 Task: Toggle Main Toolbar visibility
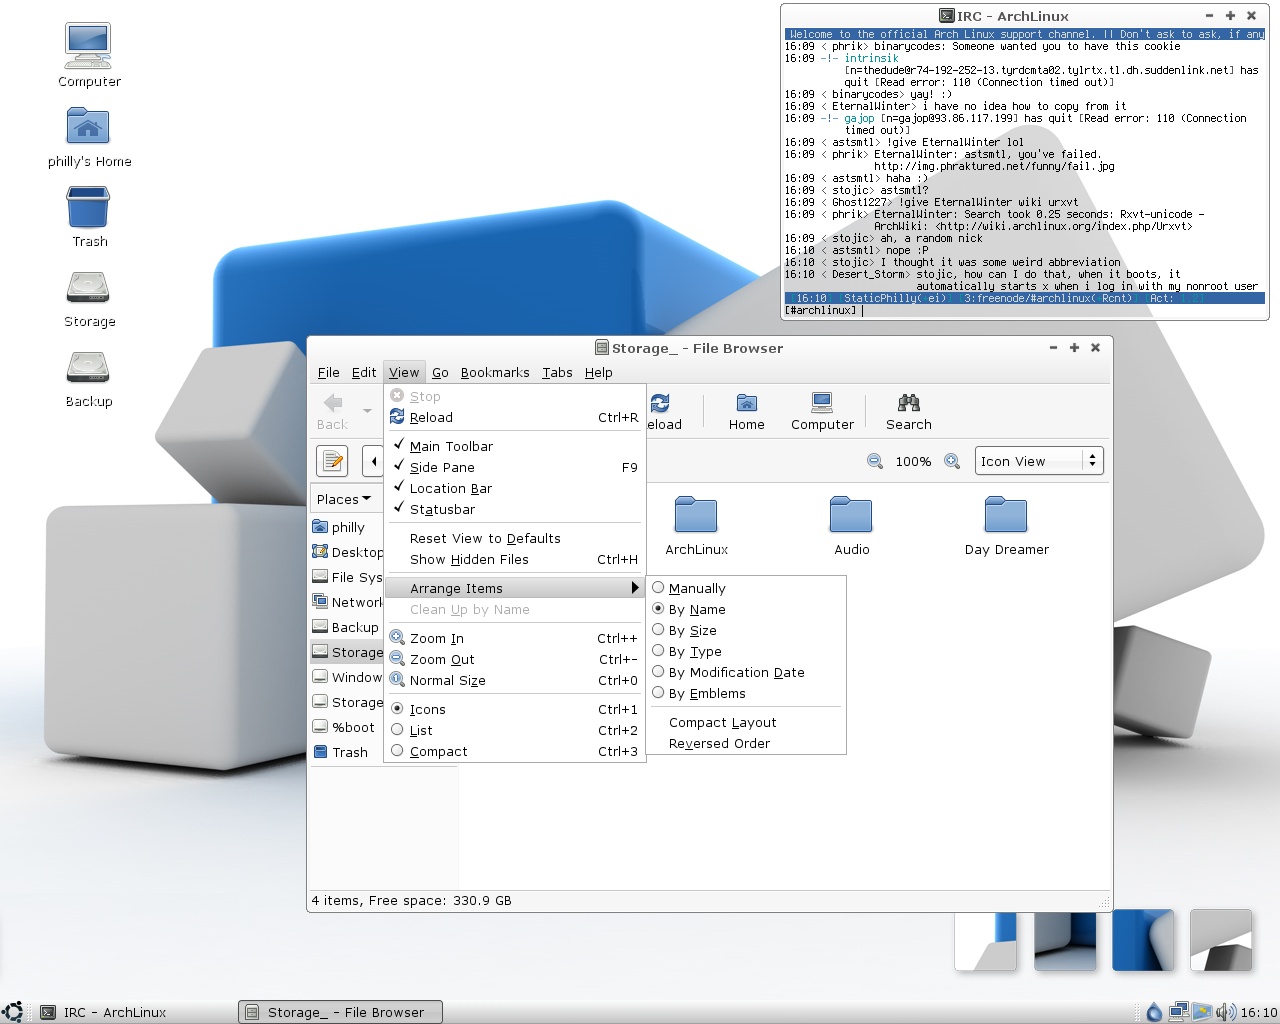515,446
